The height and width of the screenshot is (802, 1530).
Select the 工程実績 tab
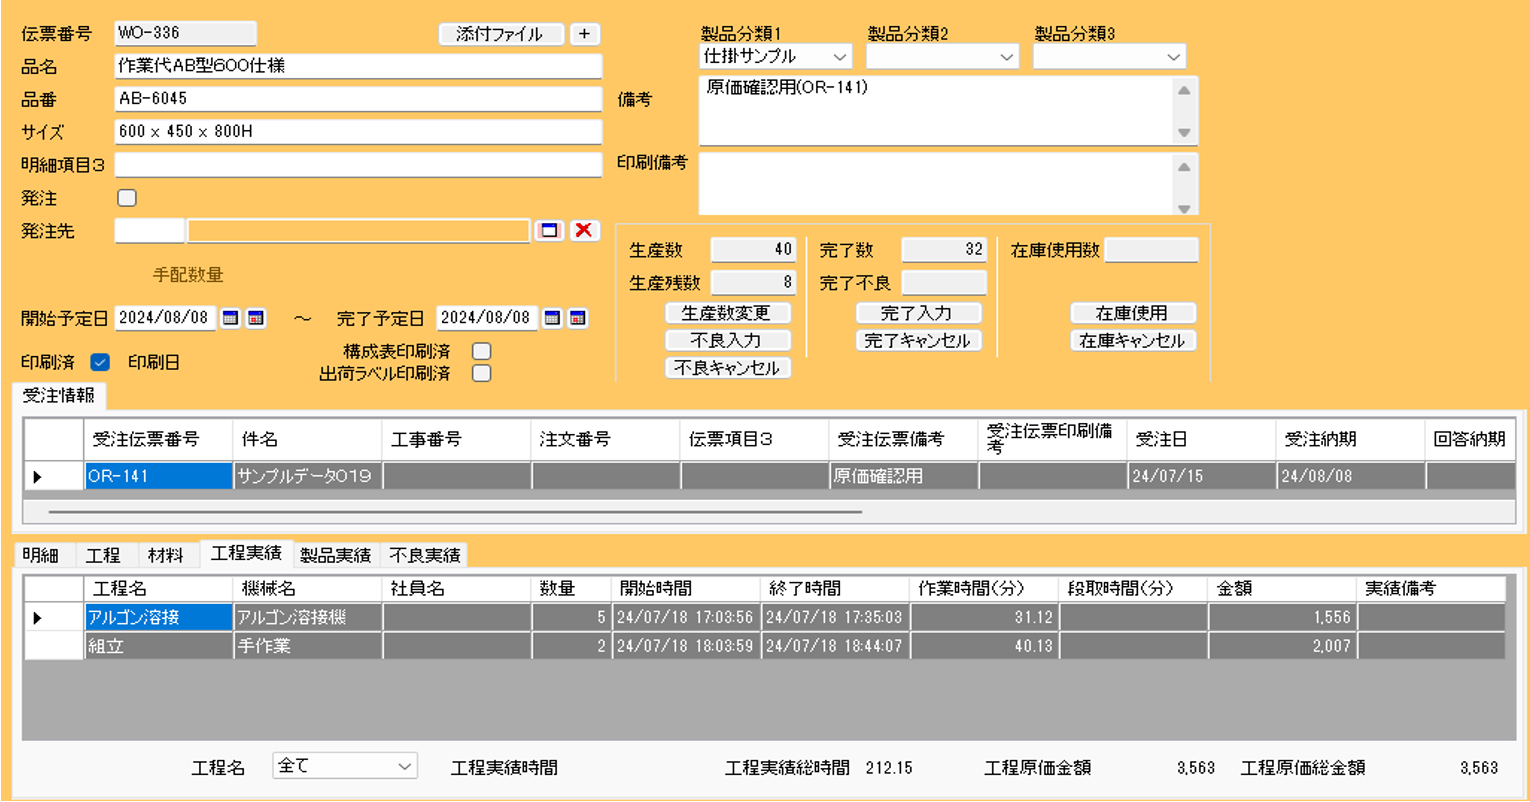point(247,553)
